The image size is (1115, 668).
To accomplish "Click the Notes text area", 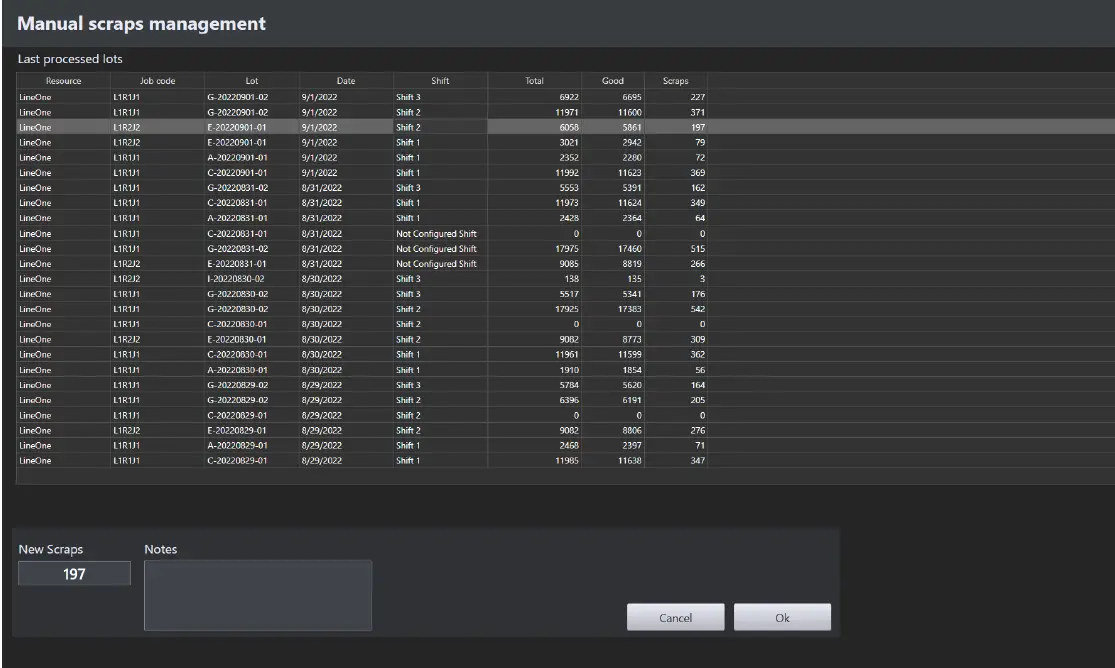I will (x=258, y=593).
